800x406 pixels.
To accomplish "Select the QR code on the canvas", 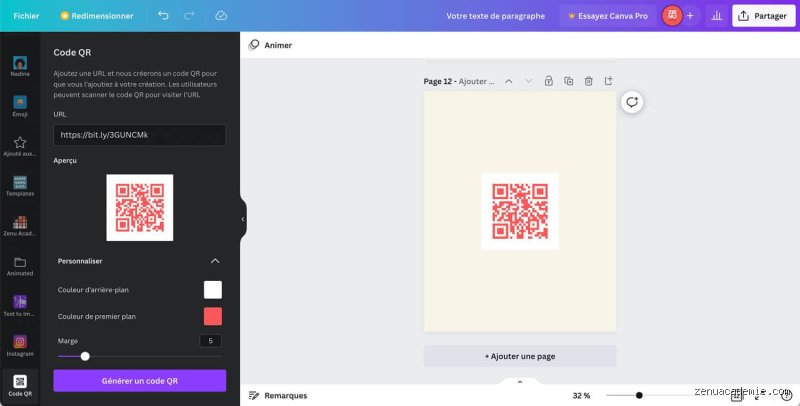I will click(520, 212).
